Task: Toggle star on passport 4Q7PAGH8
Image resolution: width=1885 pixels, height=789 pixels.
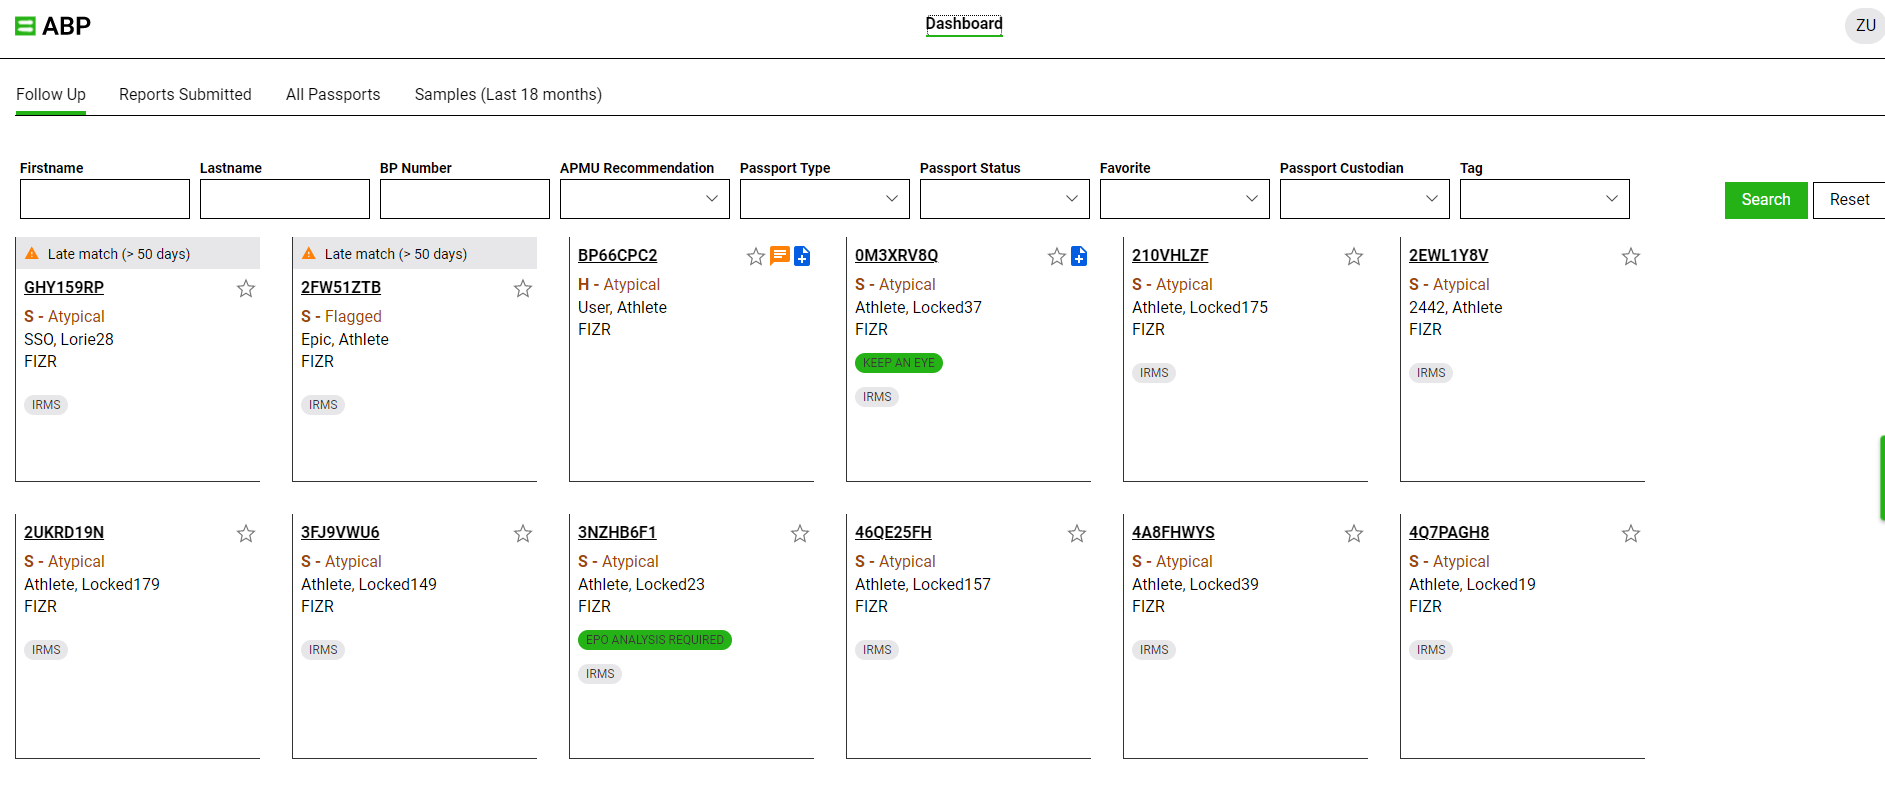Action: [x=1631, y=534]
